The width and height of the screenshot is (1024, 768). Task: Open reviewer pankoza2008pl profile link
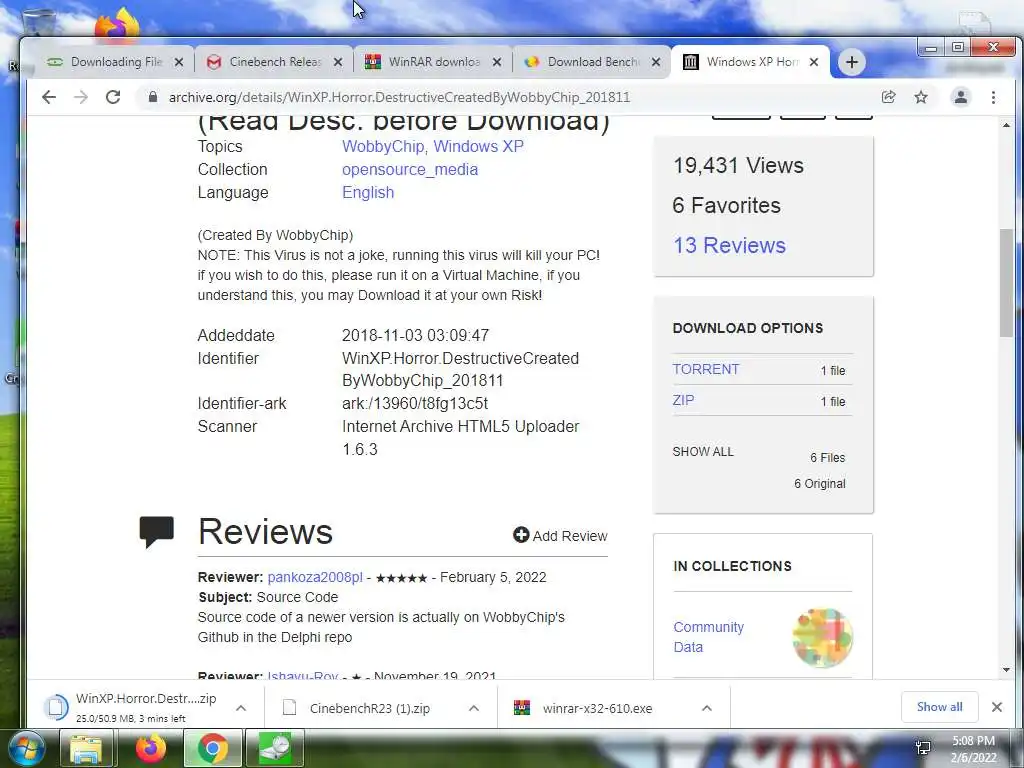coord(315,577)
